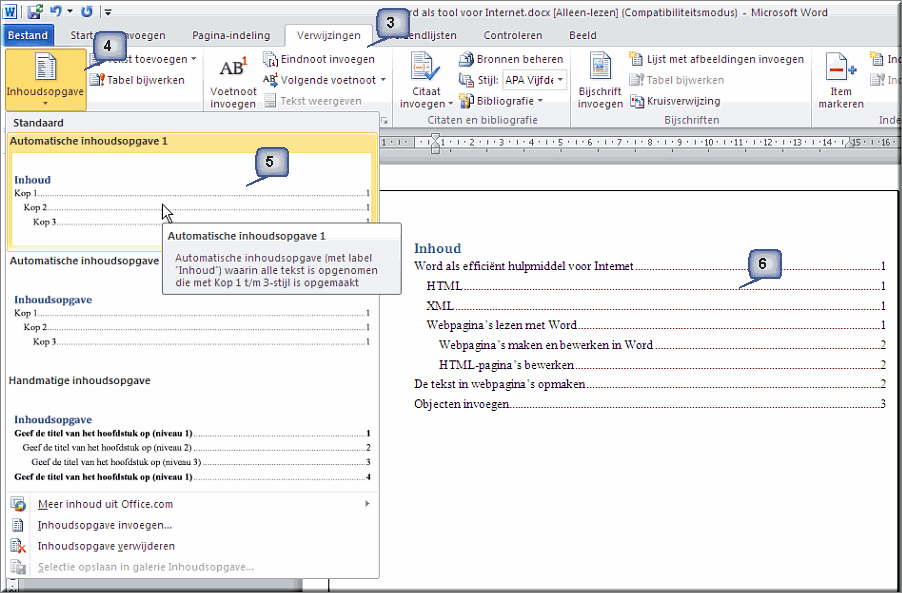Expand the Bibliografie dropdown arrow
Image resolution: width=902 pixels, height=593 pixels.
(x=540, y=101)
